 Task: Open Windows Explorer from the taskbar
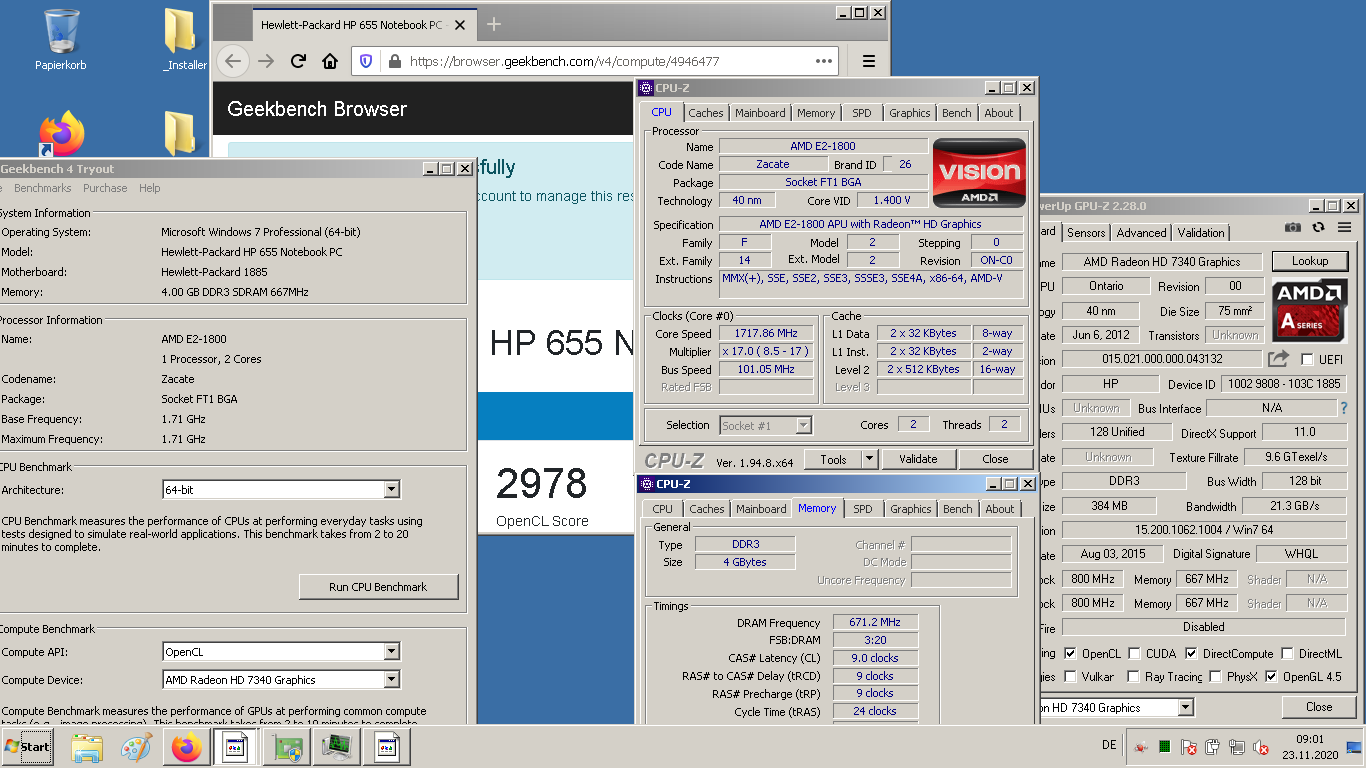point(87,747)
